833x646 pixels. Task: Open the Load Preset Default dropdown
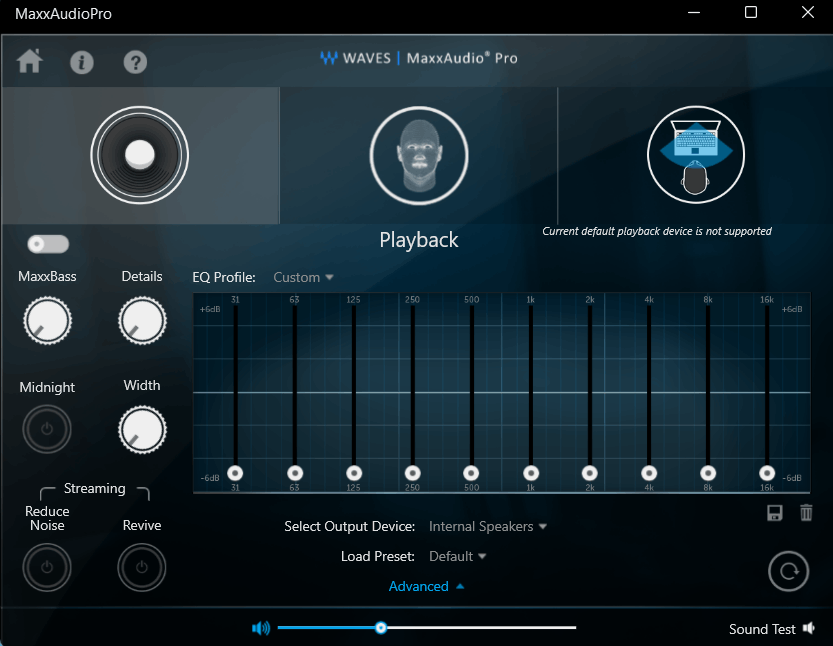[x=457, y=556]
